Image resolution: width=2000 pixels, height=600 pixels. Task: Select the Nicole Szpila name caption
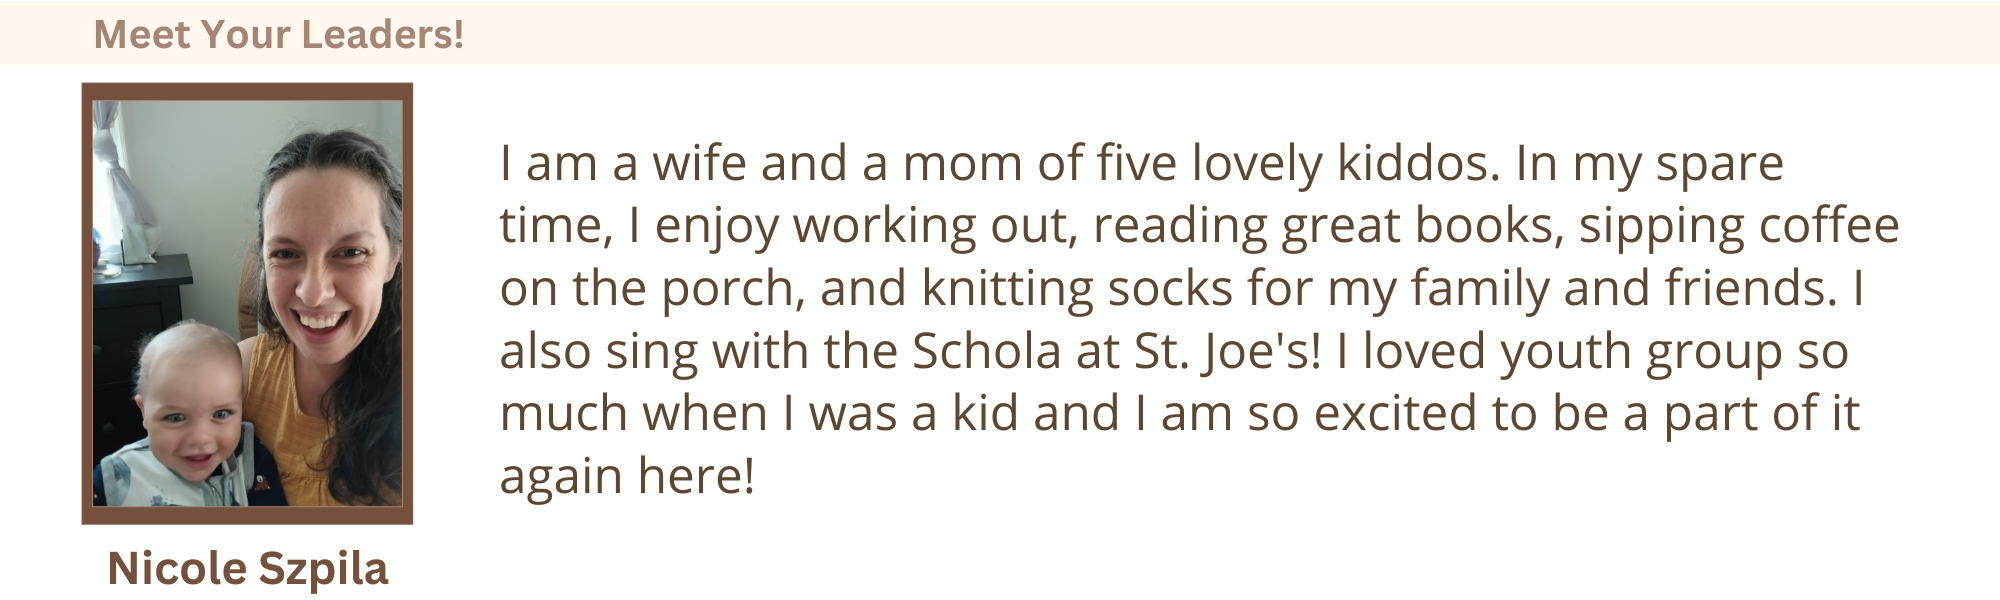[247, 569]
